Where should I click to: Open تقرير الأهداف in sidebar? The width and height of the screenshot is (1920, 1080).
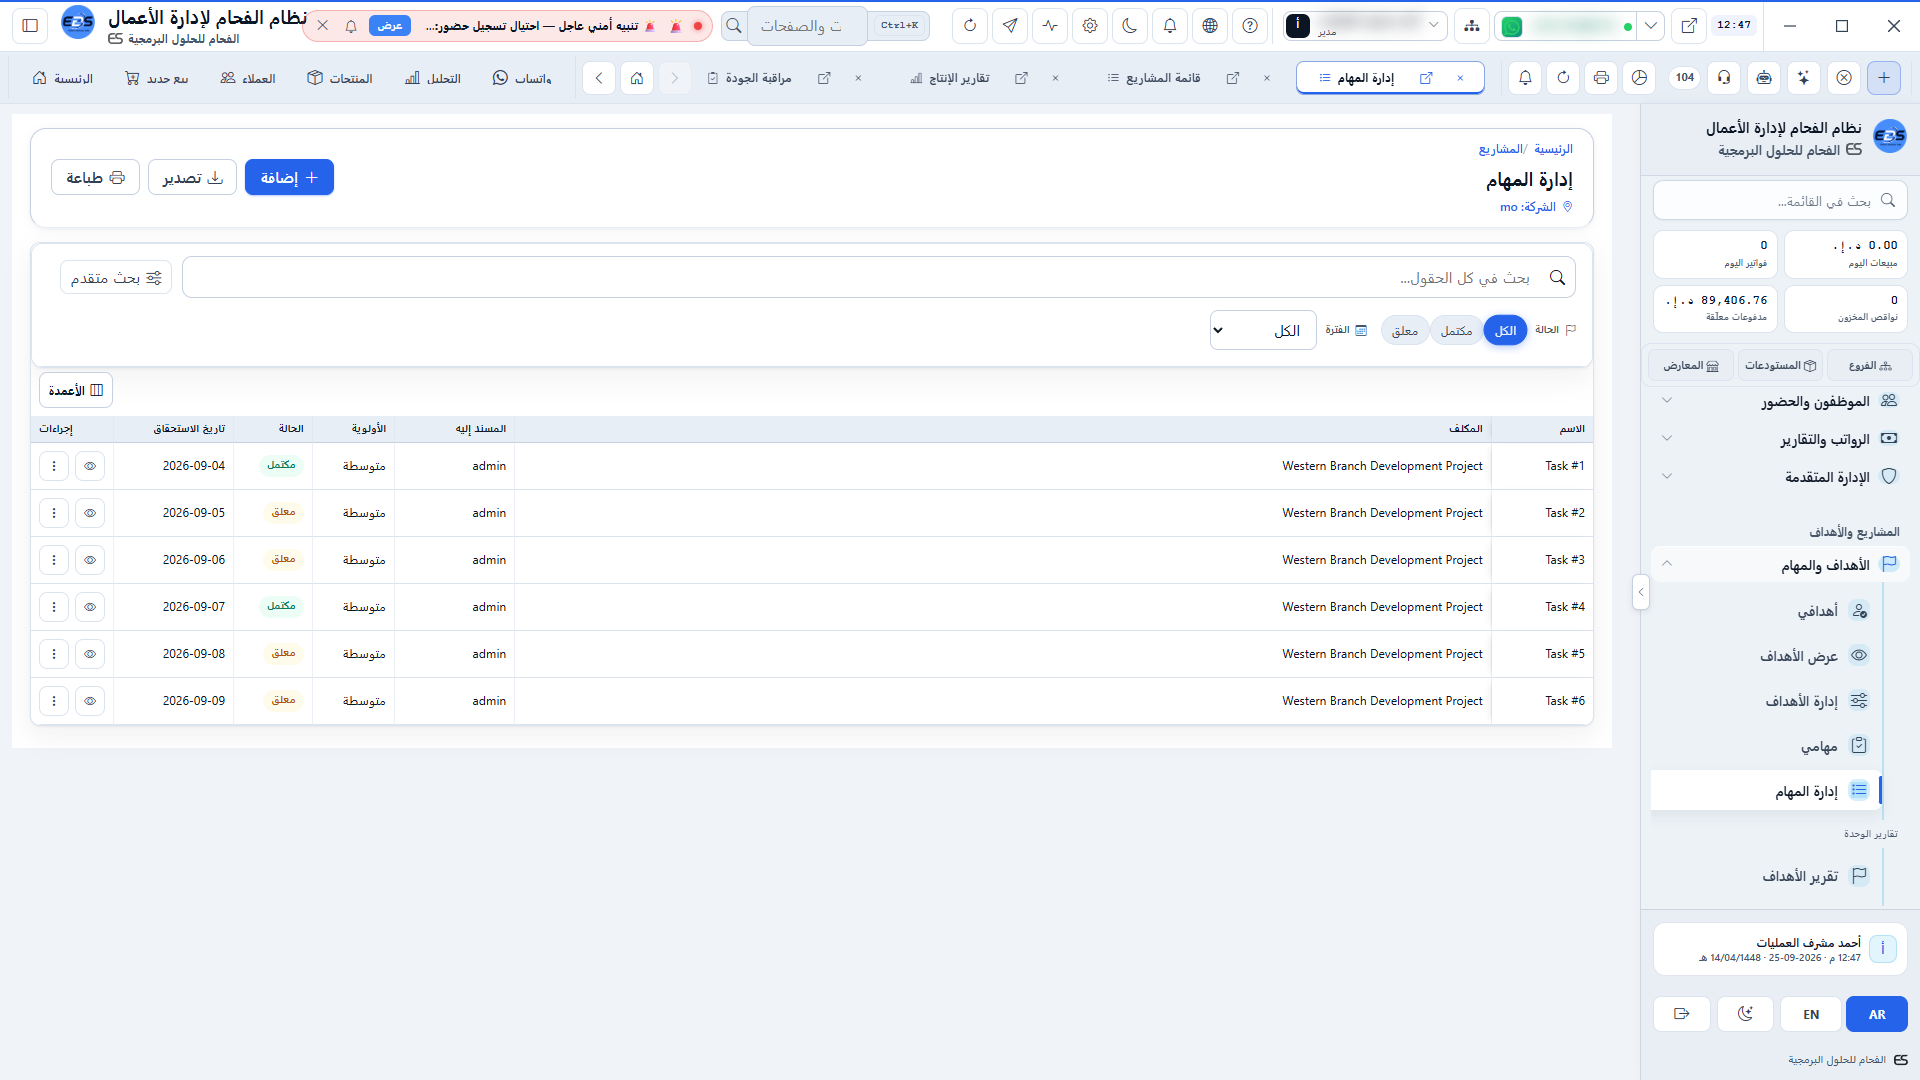coord(1766,876)
